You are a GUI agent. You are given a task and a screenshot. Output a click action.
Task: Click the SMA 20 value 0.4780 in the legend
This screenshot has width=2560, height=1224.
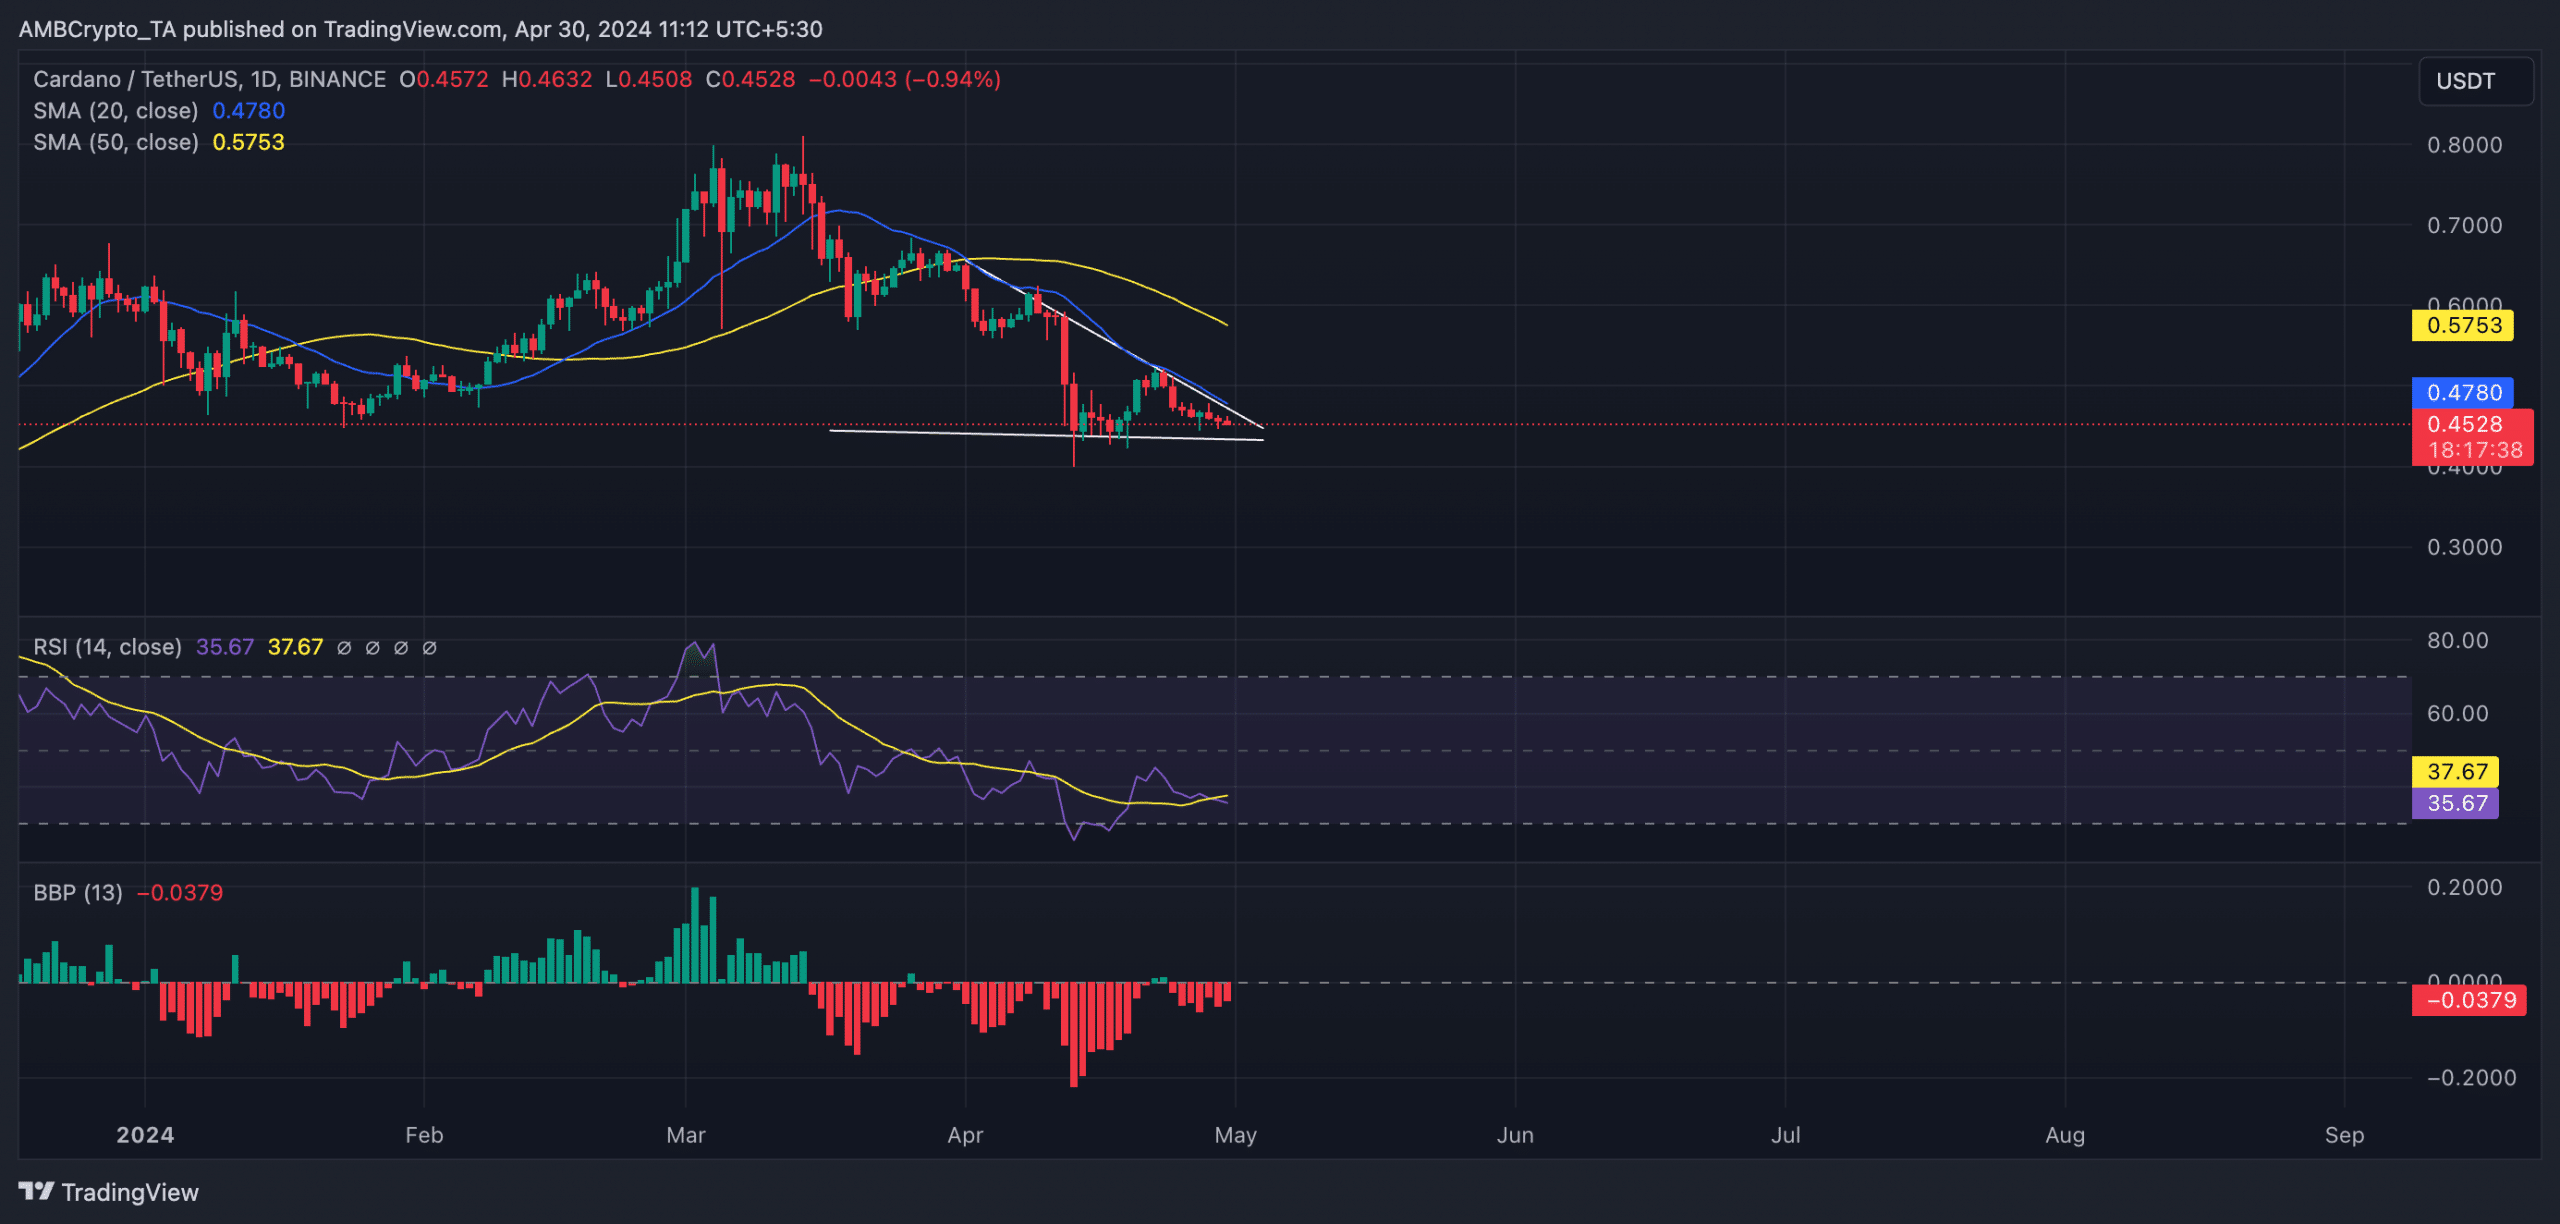[x=249, y=111]
